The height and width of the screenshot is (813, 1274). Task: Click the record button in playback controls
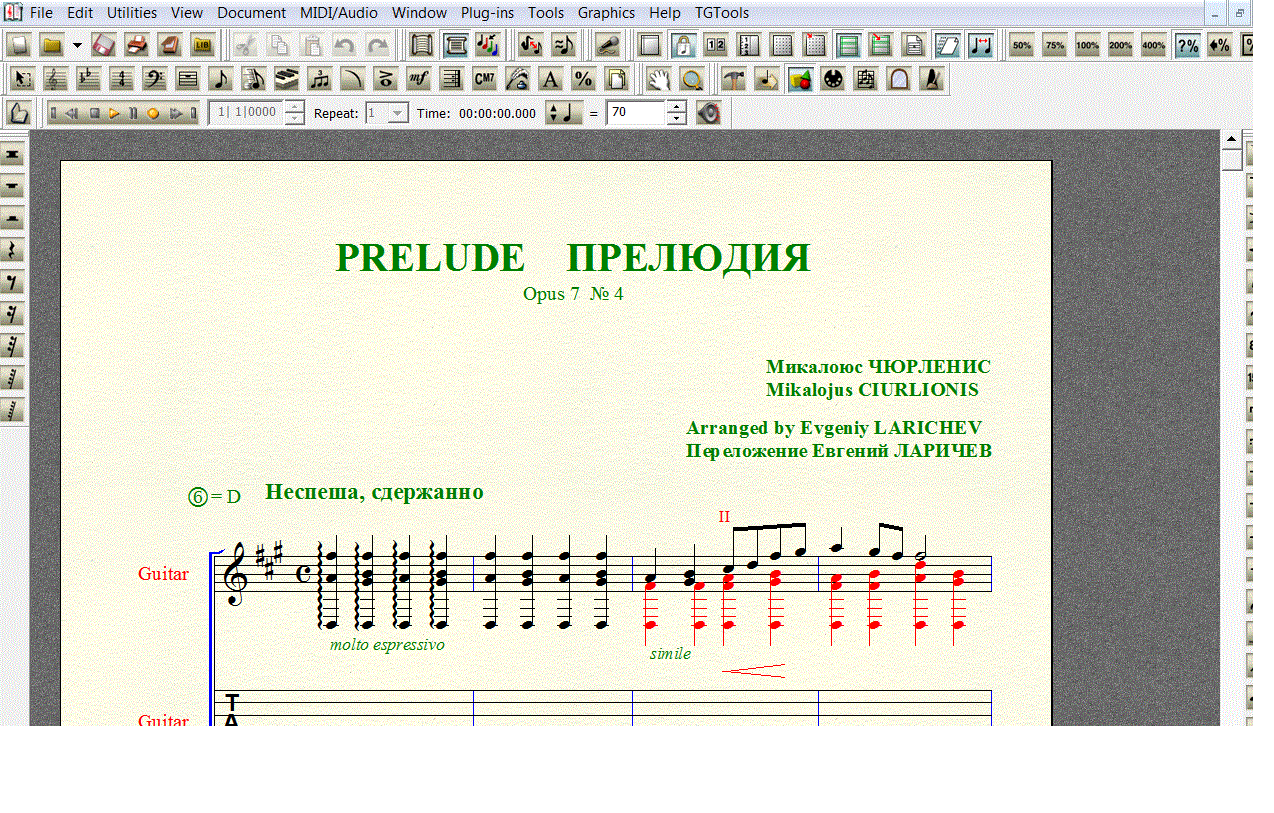coord(153,113)
